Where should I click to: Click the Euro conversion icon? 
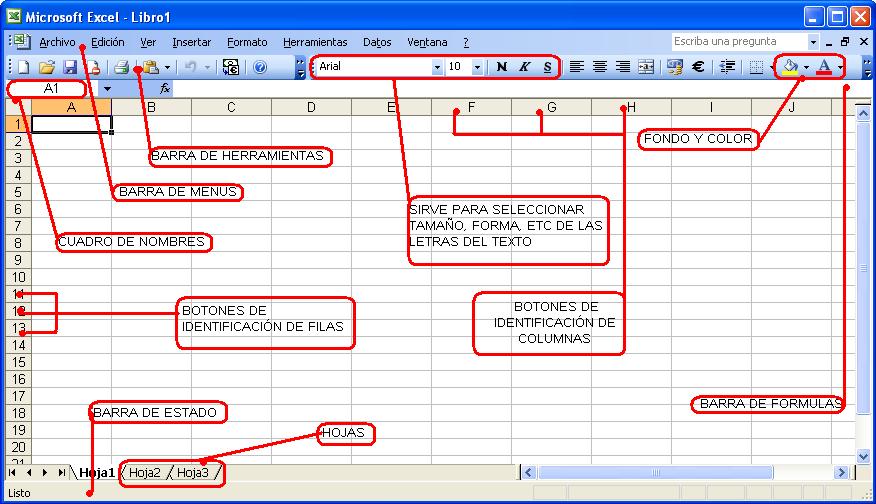click(x=231, y=68)
